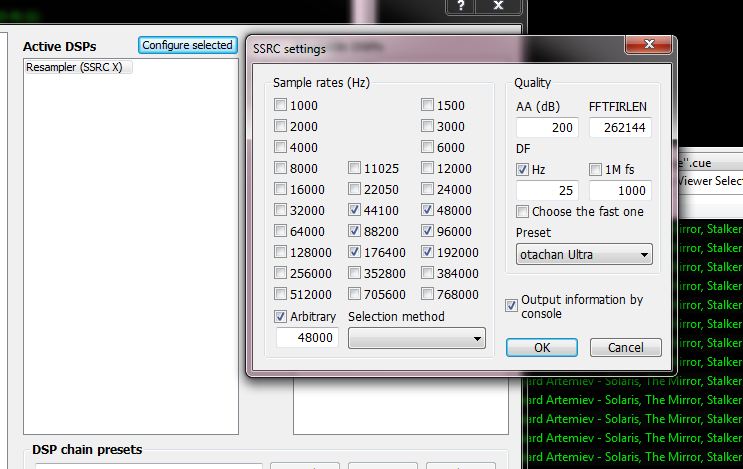The image size is (743, 469).
Task: Click the help question mark button
Action: pos(461,6)
